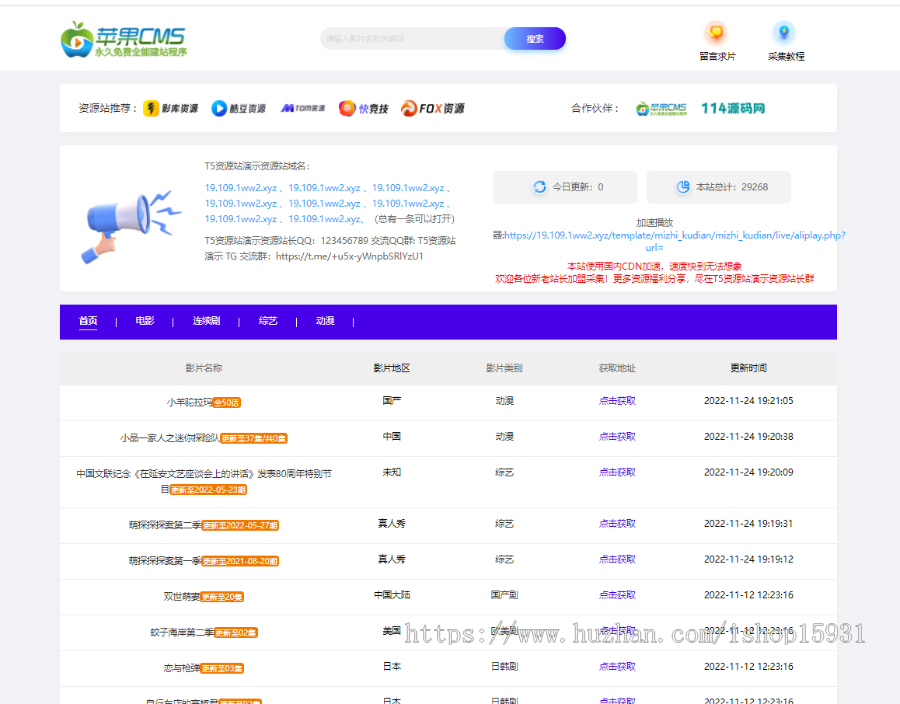Open the 影库资源 resource site logo

[x=171, y=108]
